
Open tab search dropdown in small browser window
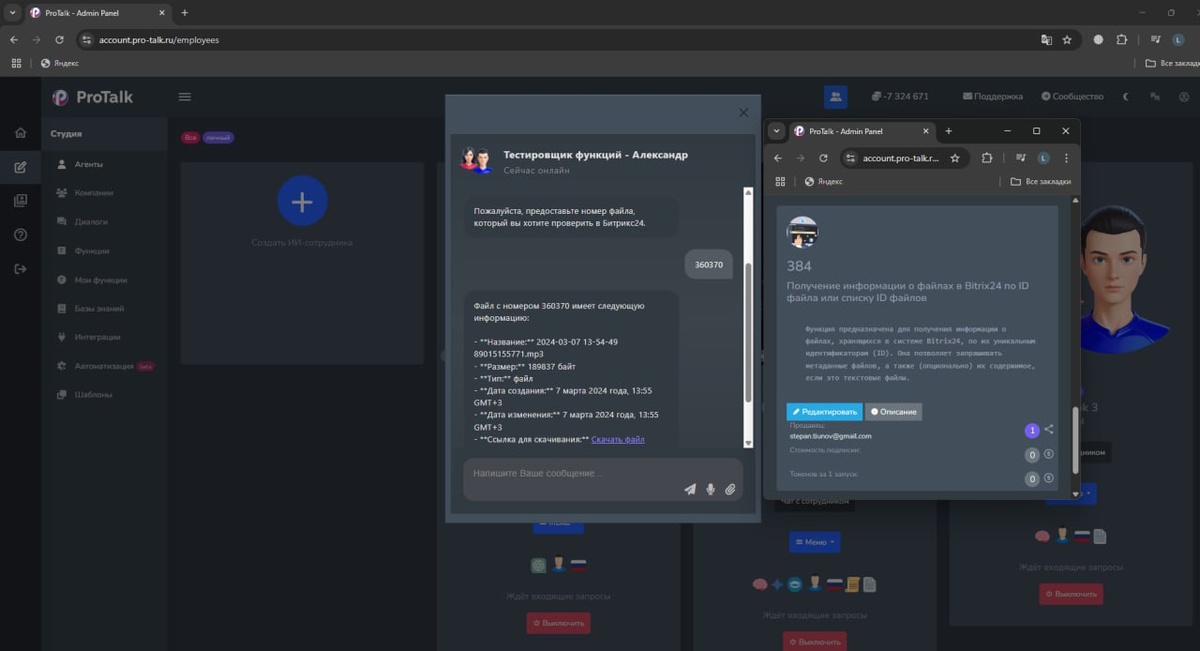click(x=776, y=131)
